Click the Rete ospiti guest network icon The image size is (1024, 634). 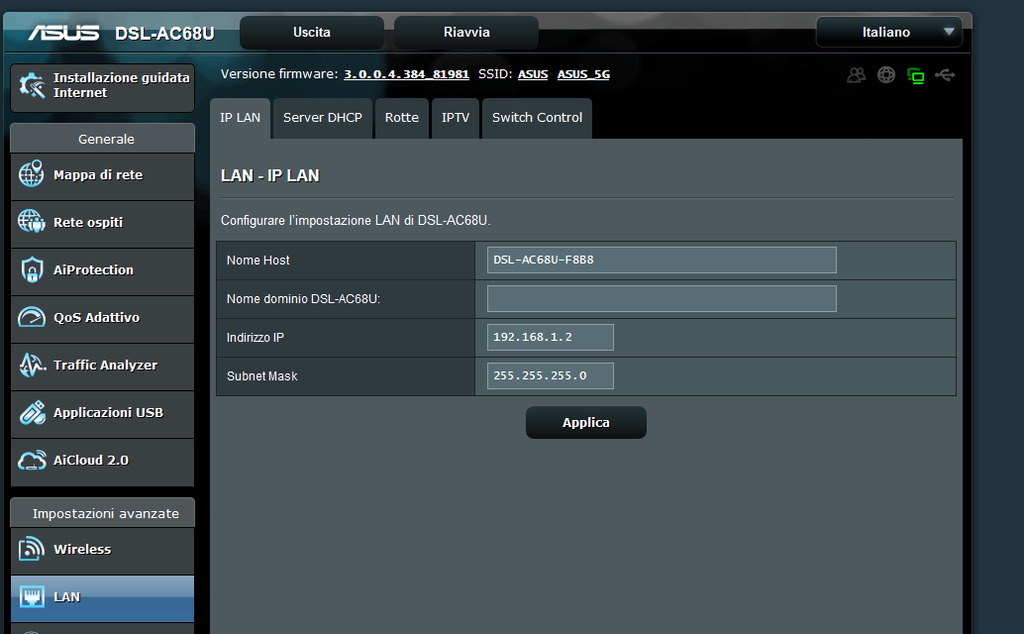click(31, 221)
